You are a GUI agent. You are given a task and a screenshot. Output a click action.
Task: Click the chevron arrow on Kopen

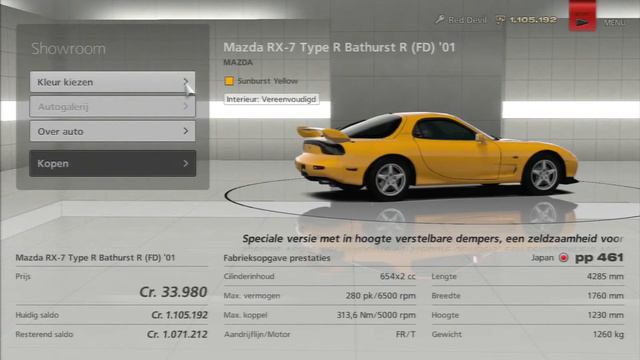click(x=186, y=163)
